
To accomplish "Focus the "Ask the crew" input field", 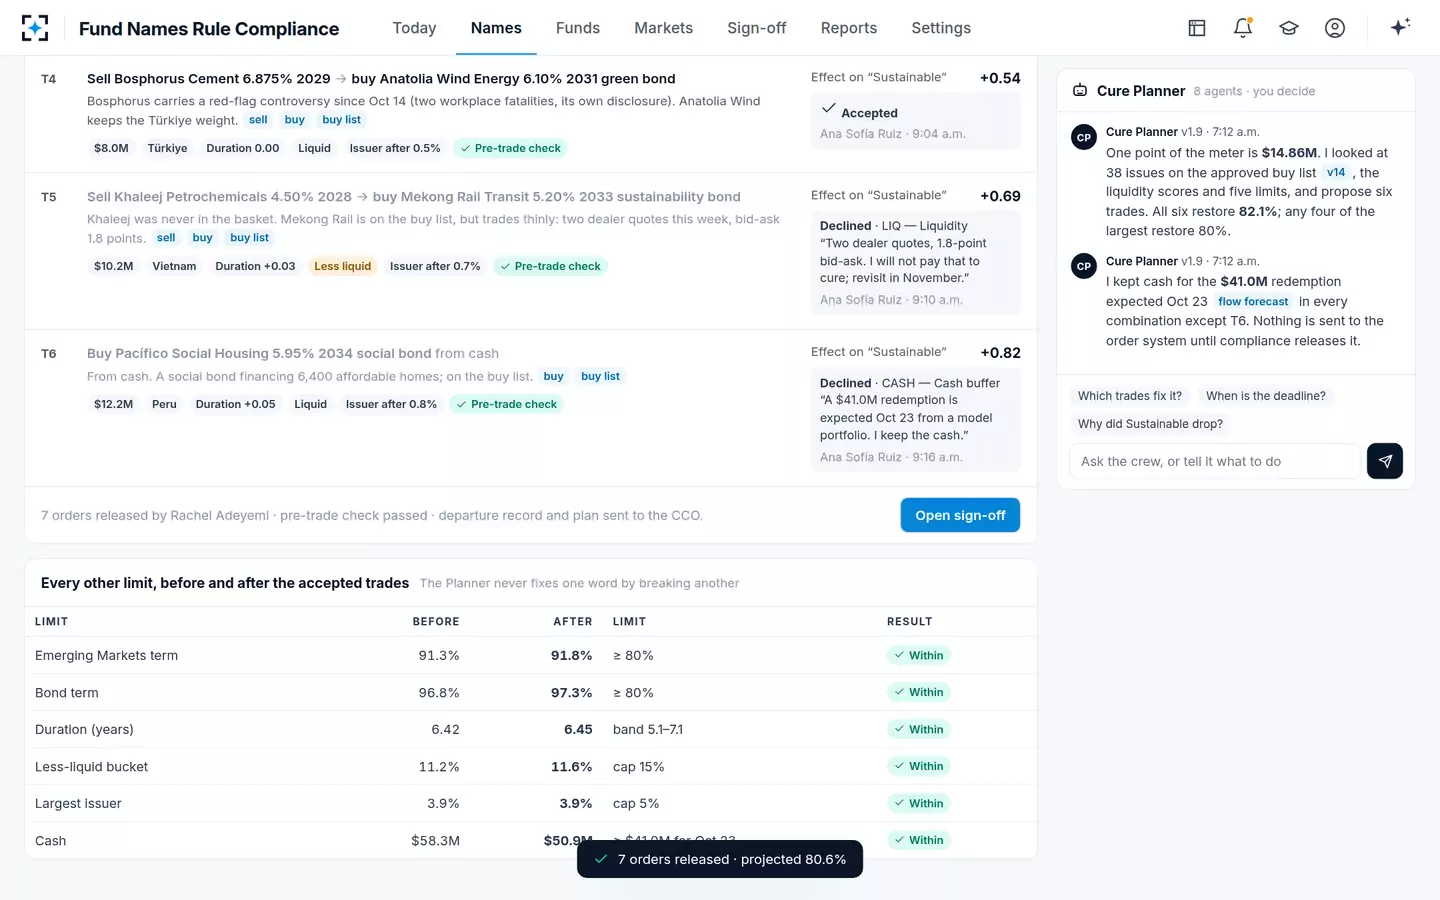I will pos(1215,461).
